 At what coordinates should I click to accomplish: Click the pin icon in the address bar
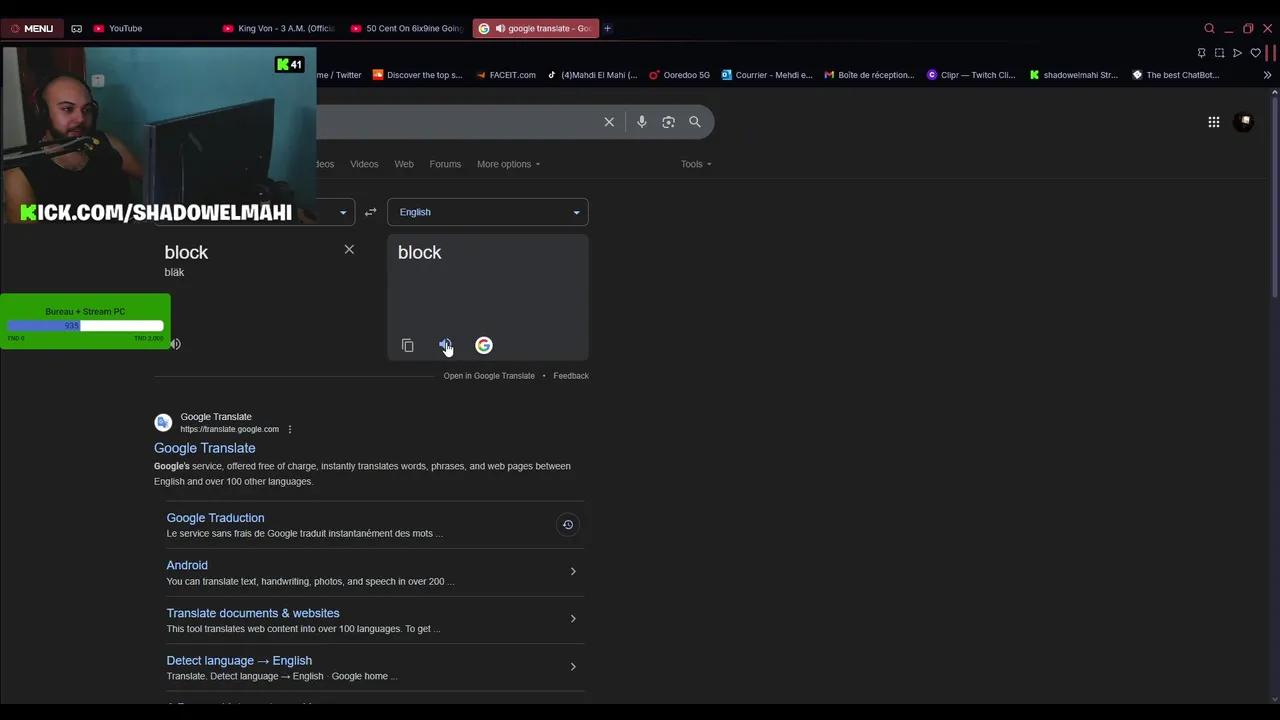point(1201,53)
